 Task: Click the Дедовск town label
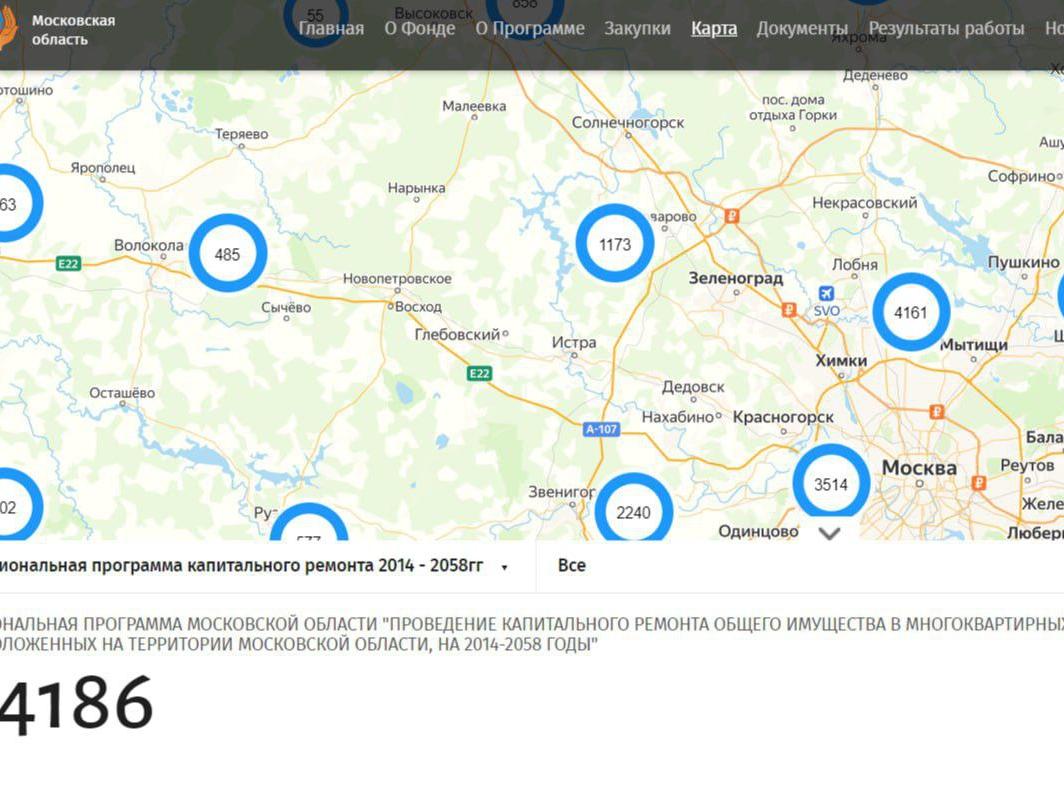(693, 386)
